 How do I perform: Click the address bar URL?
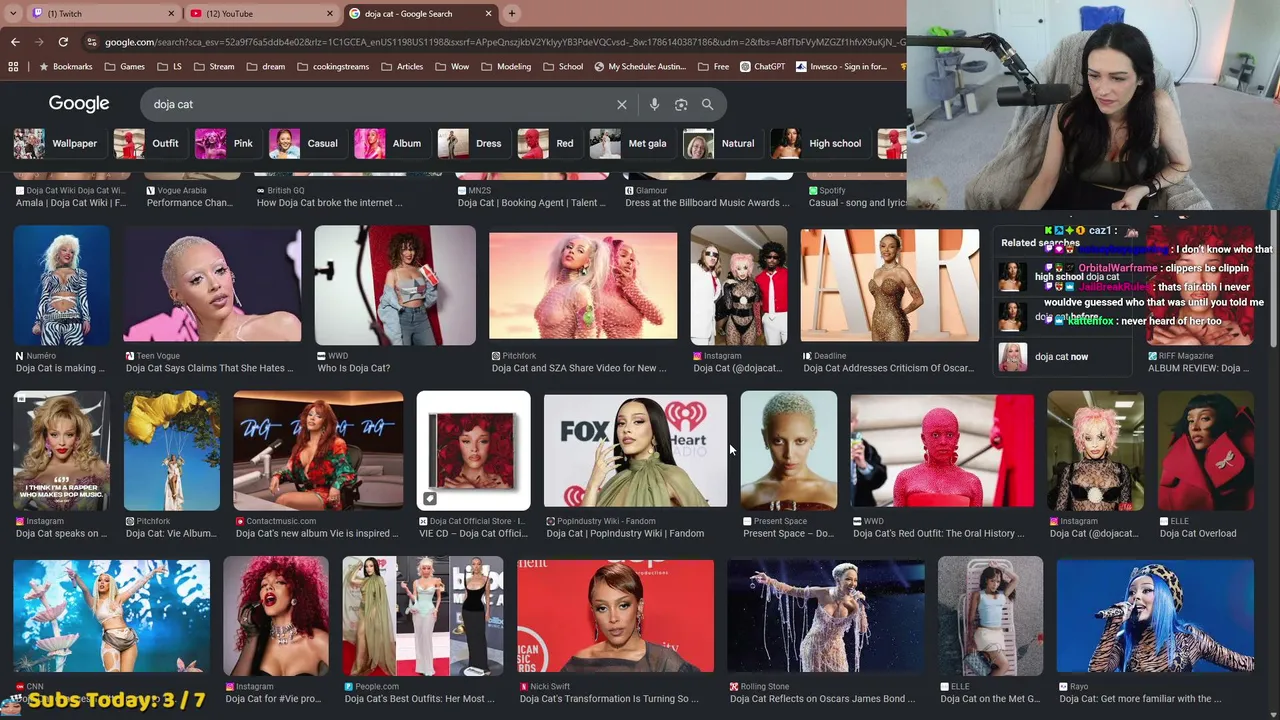click(505, 42)
